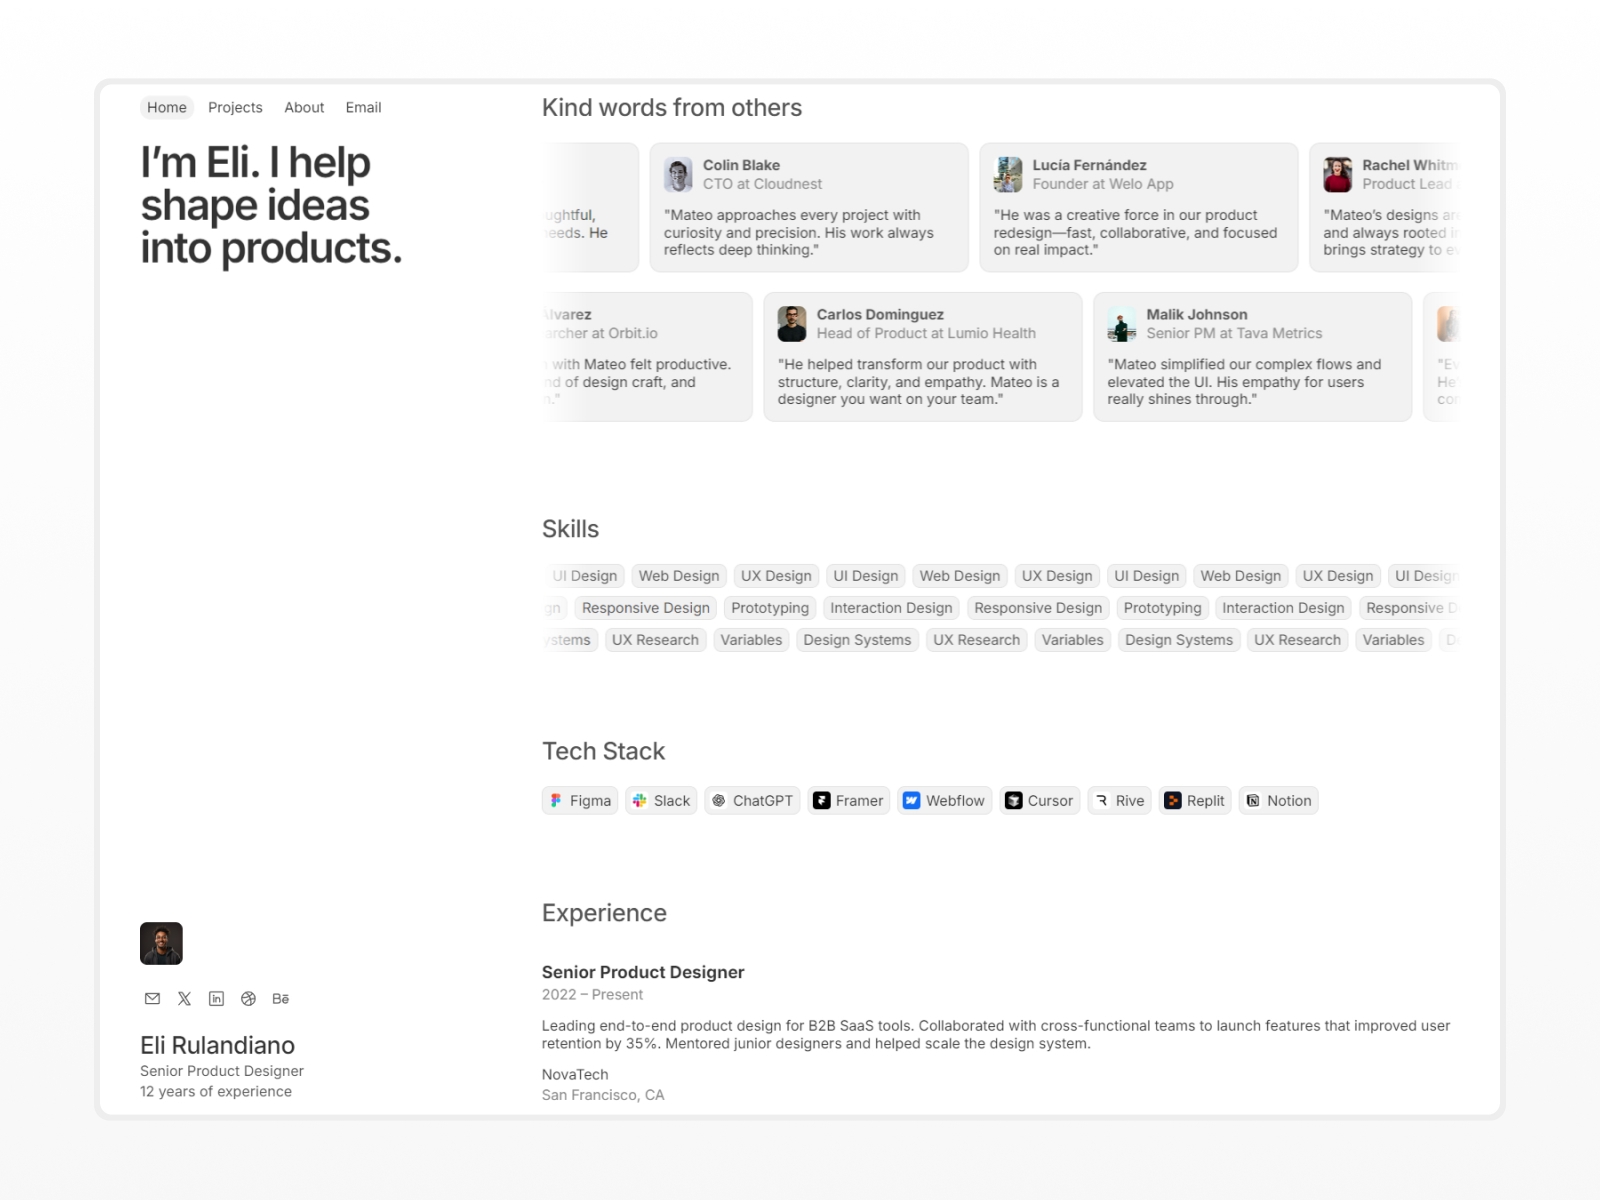This screenshot has height=1200, width=1600.
Task: Click the Cursor icon in Tech Stack
Action: (1013, 800)
